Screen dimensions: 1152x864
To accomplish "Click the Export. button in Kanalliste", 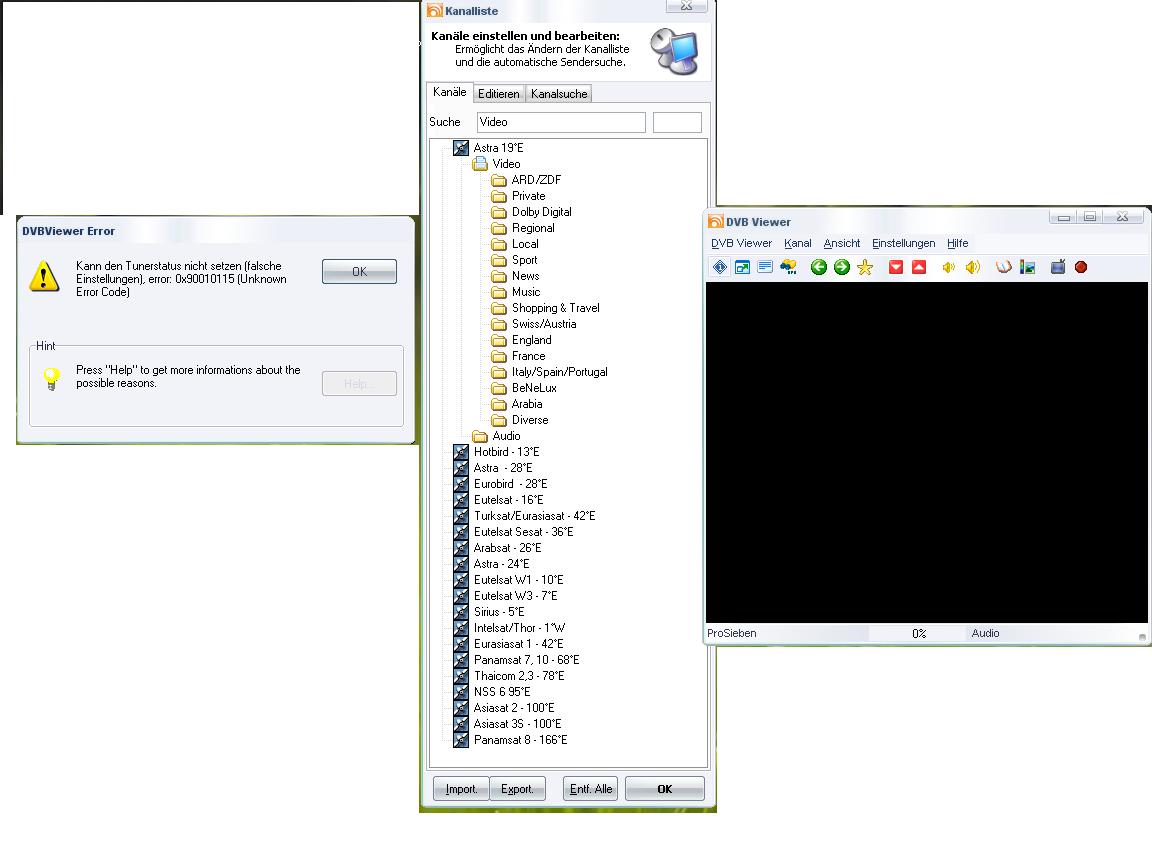I will click(x=517, y=789).
